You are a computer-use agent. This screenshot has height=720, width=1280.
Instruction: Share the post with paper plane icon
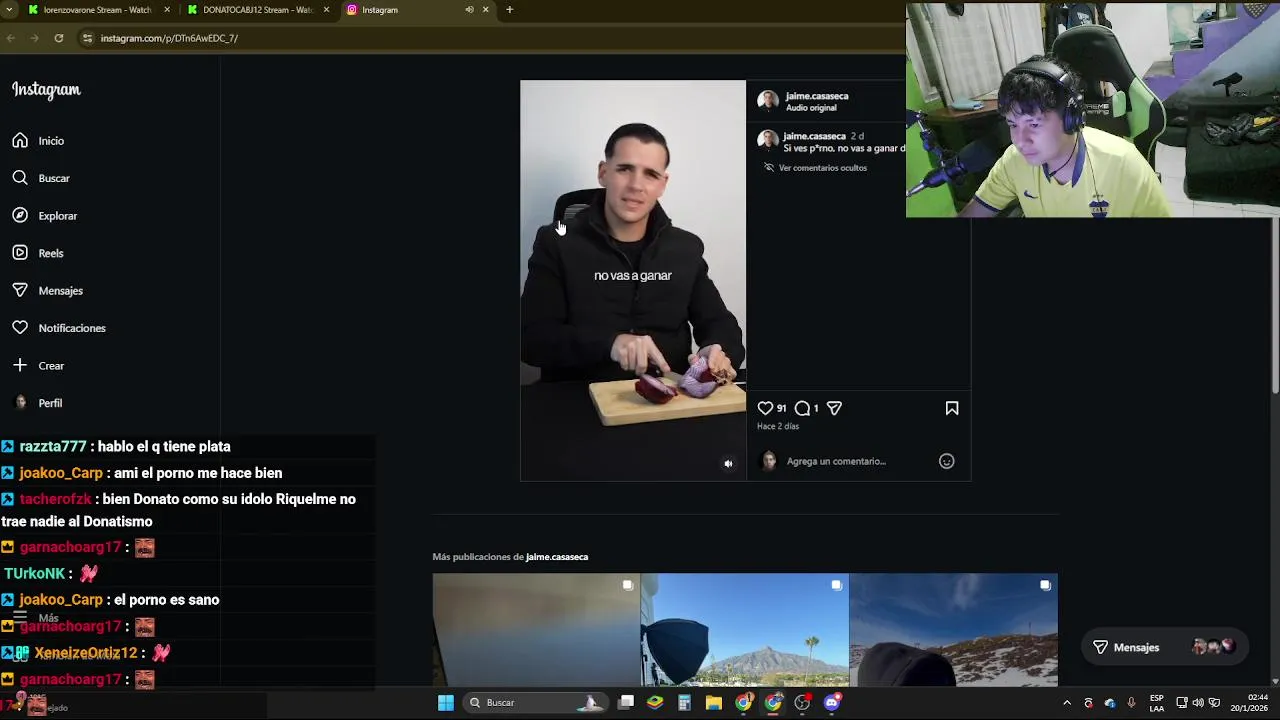[x=834, y=408]
